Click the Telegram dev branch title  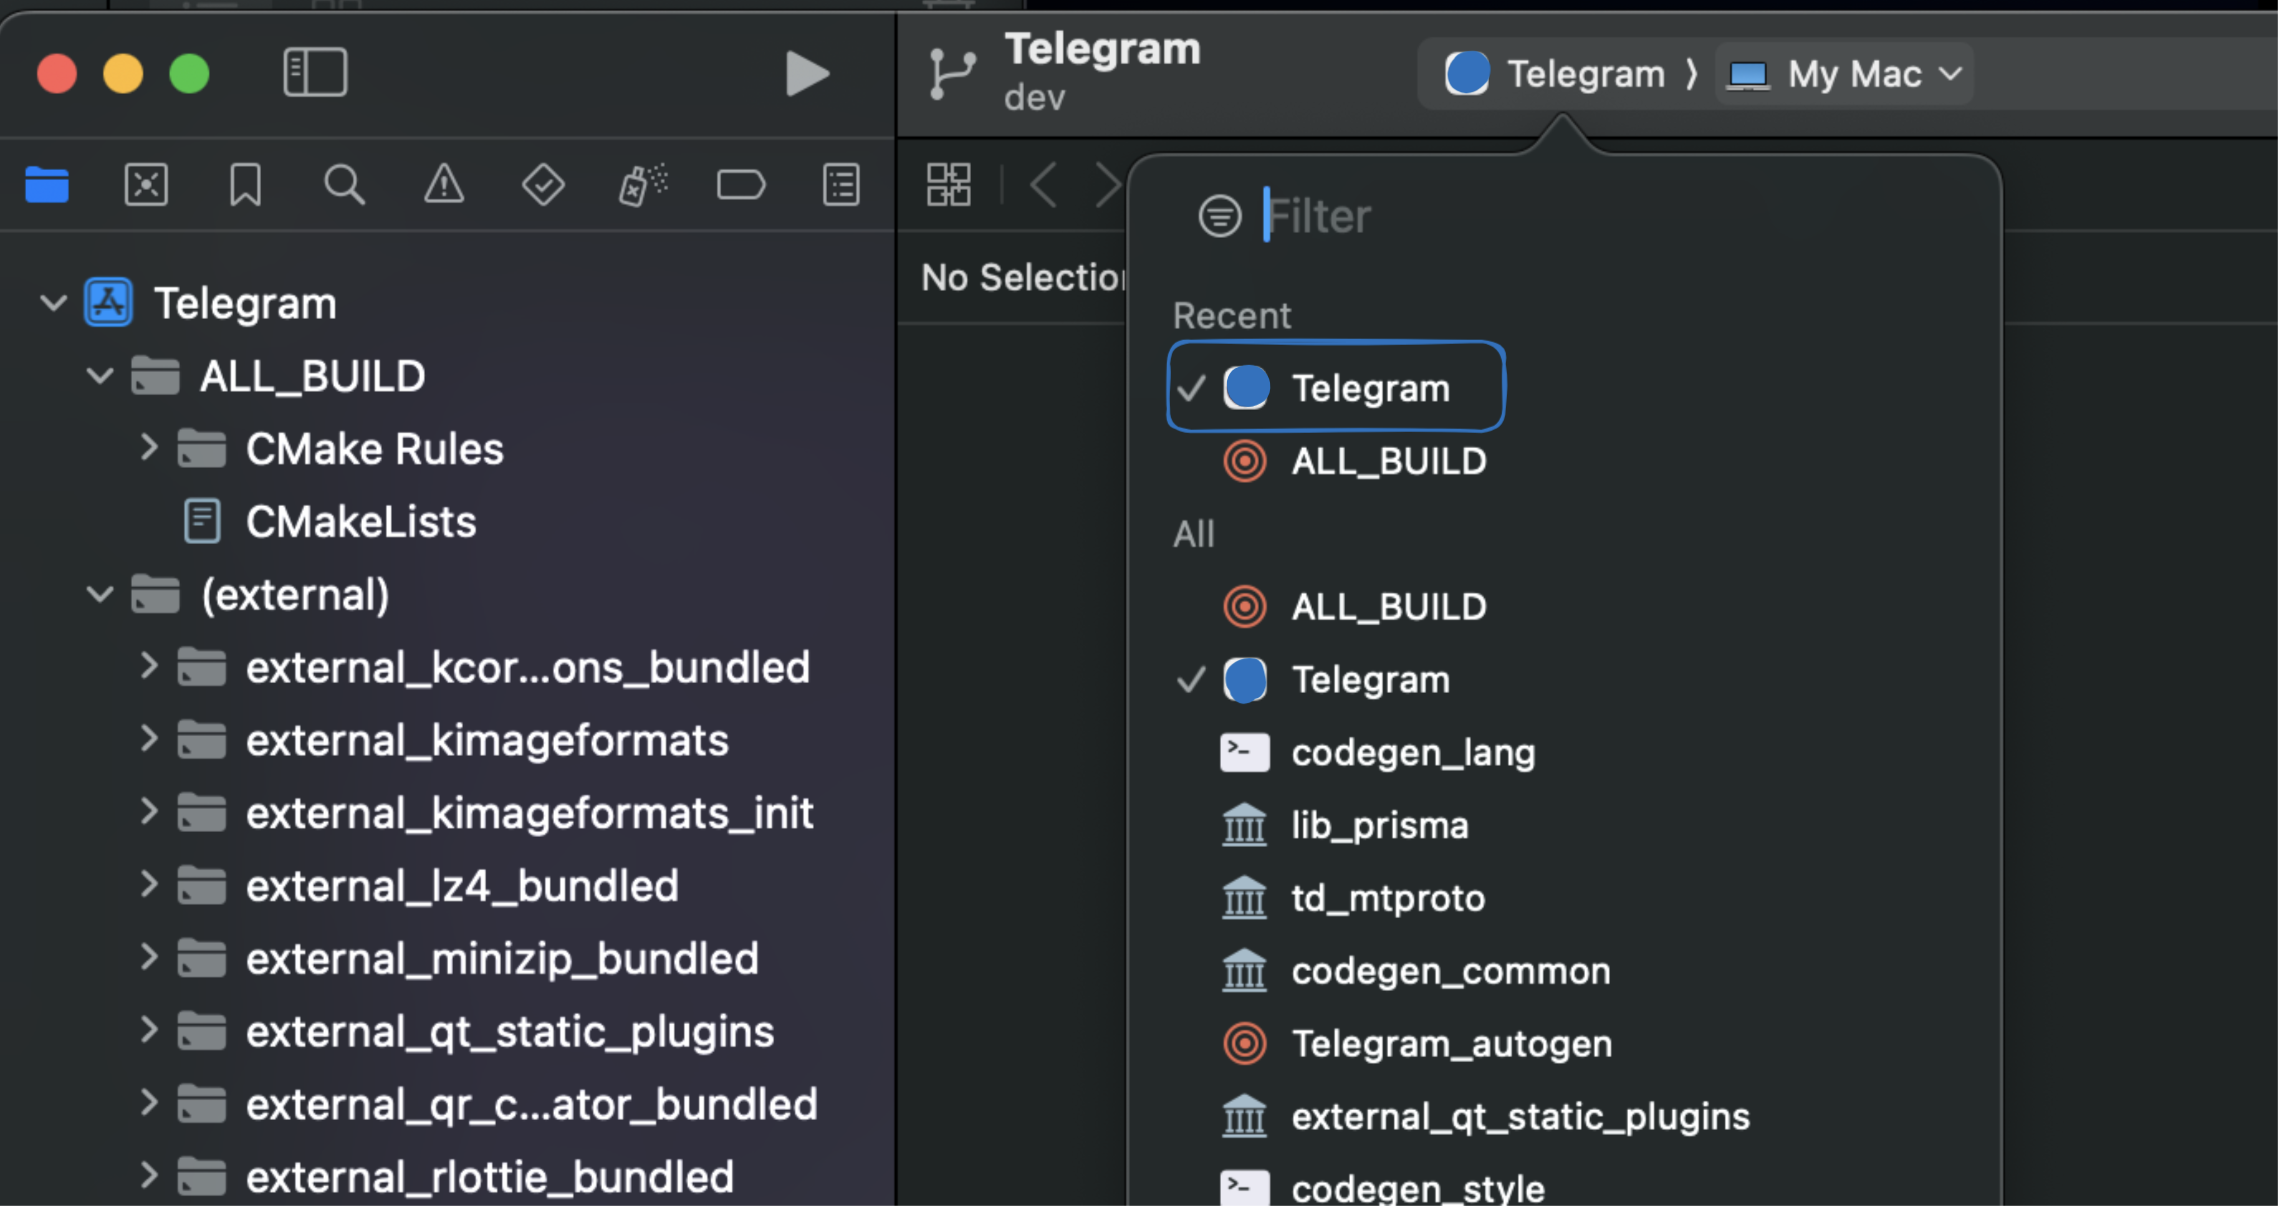coord(1102,72)
